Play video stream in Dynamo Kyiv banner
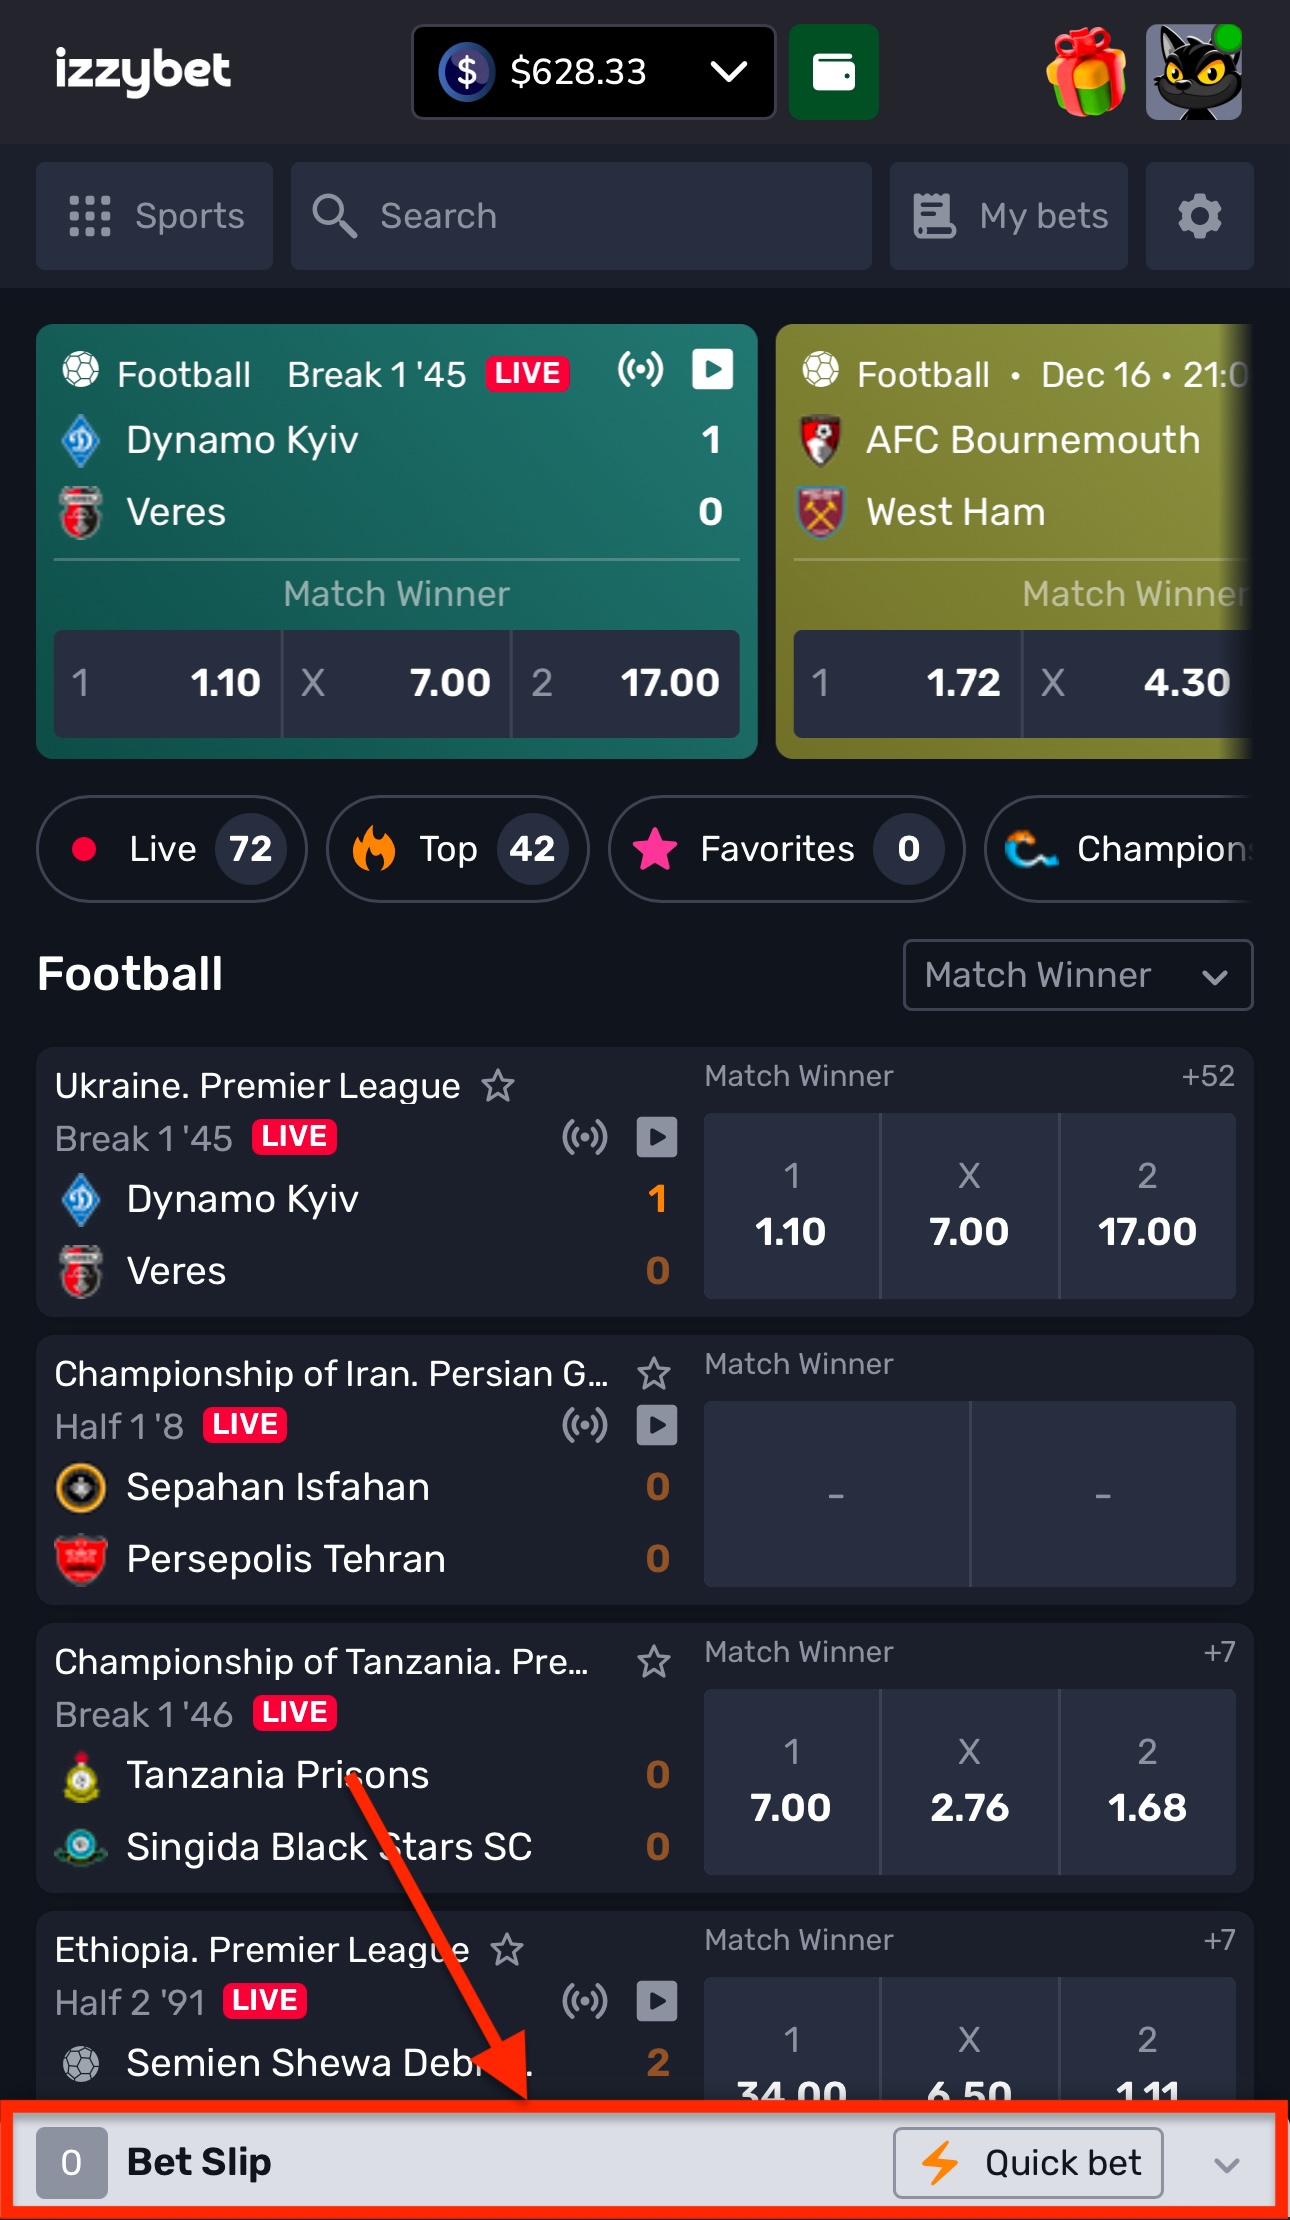This screenshot has width=1290, height=2220. [712, 370]
